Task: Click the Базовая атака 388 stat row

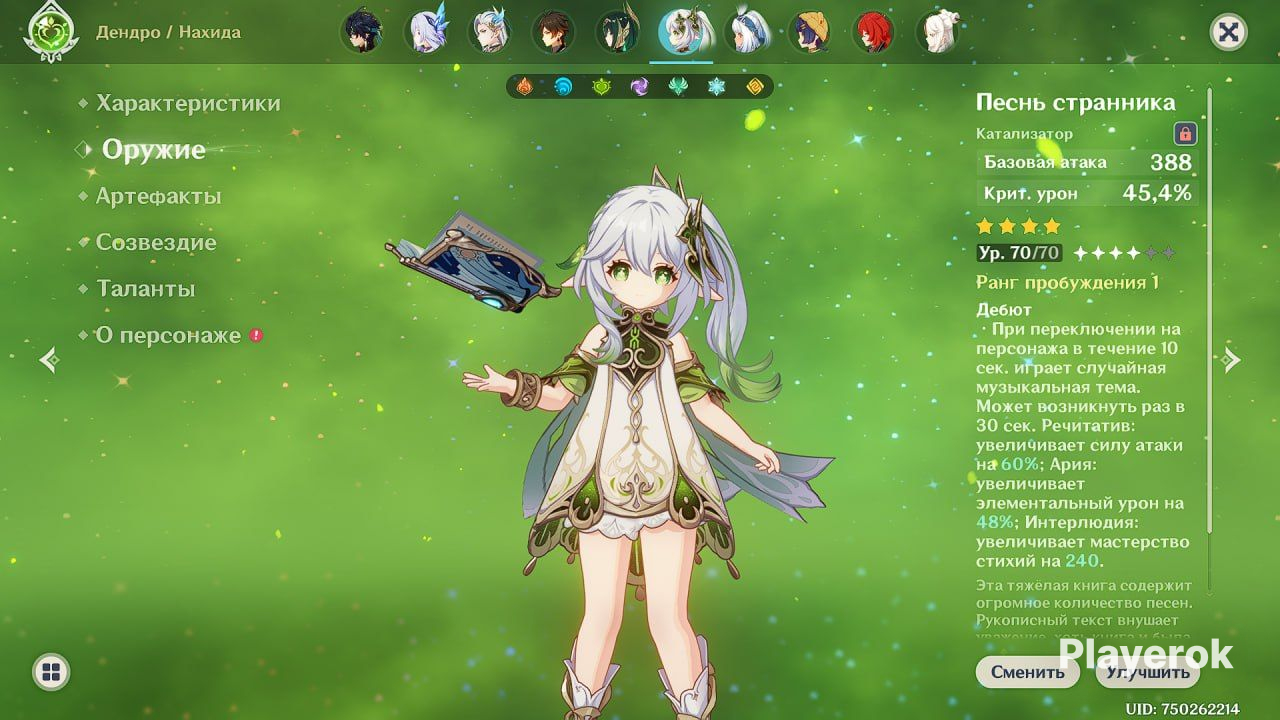Action: click(1087, 162)
